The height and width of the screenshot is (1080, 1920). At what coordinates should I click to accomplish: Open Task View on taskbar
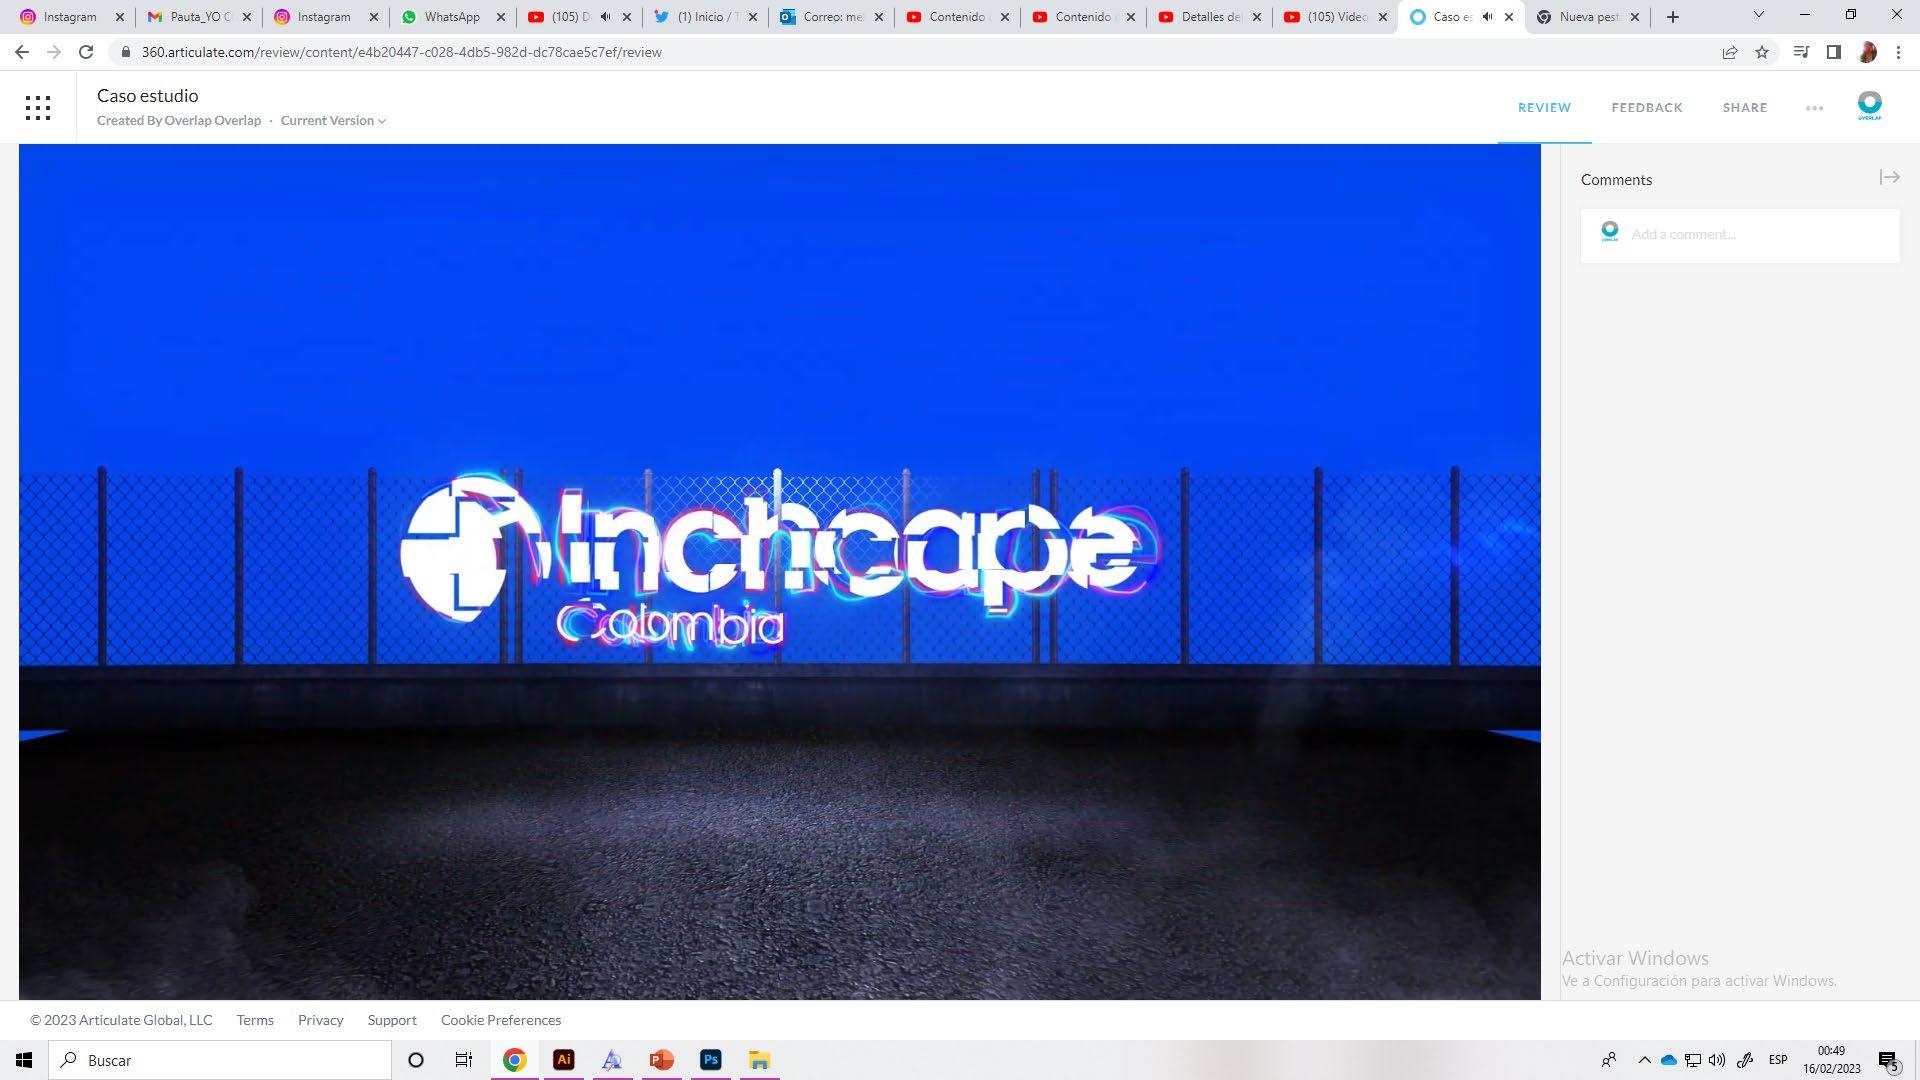click(464, 1060)
